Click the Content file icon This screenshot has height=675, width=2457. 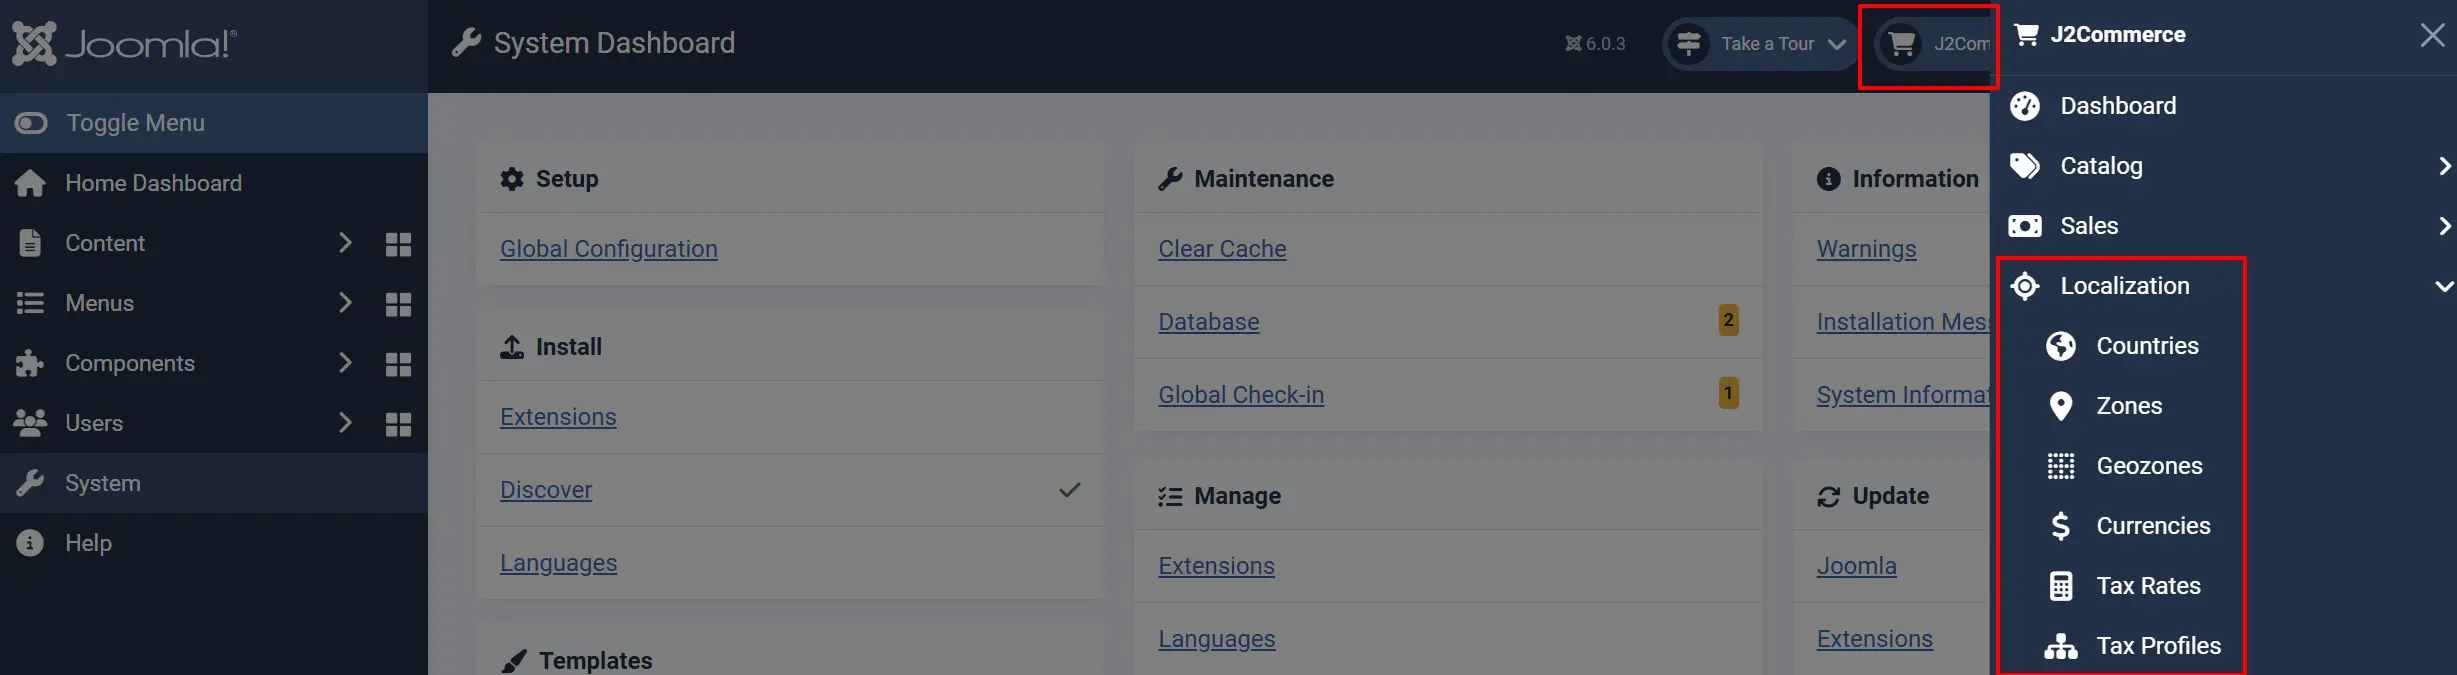[x=30, y=243]
